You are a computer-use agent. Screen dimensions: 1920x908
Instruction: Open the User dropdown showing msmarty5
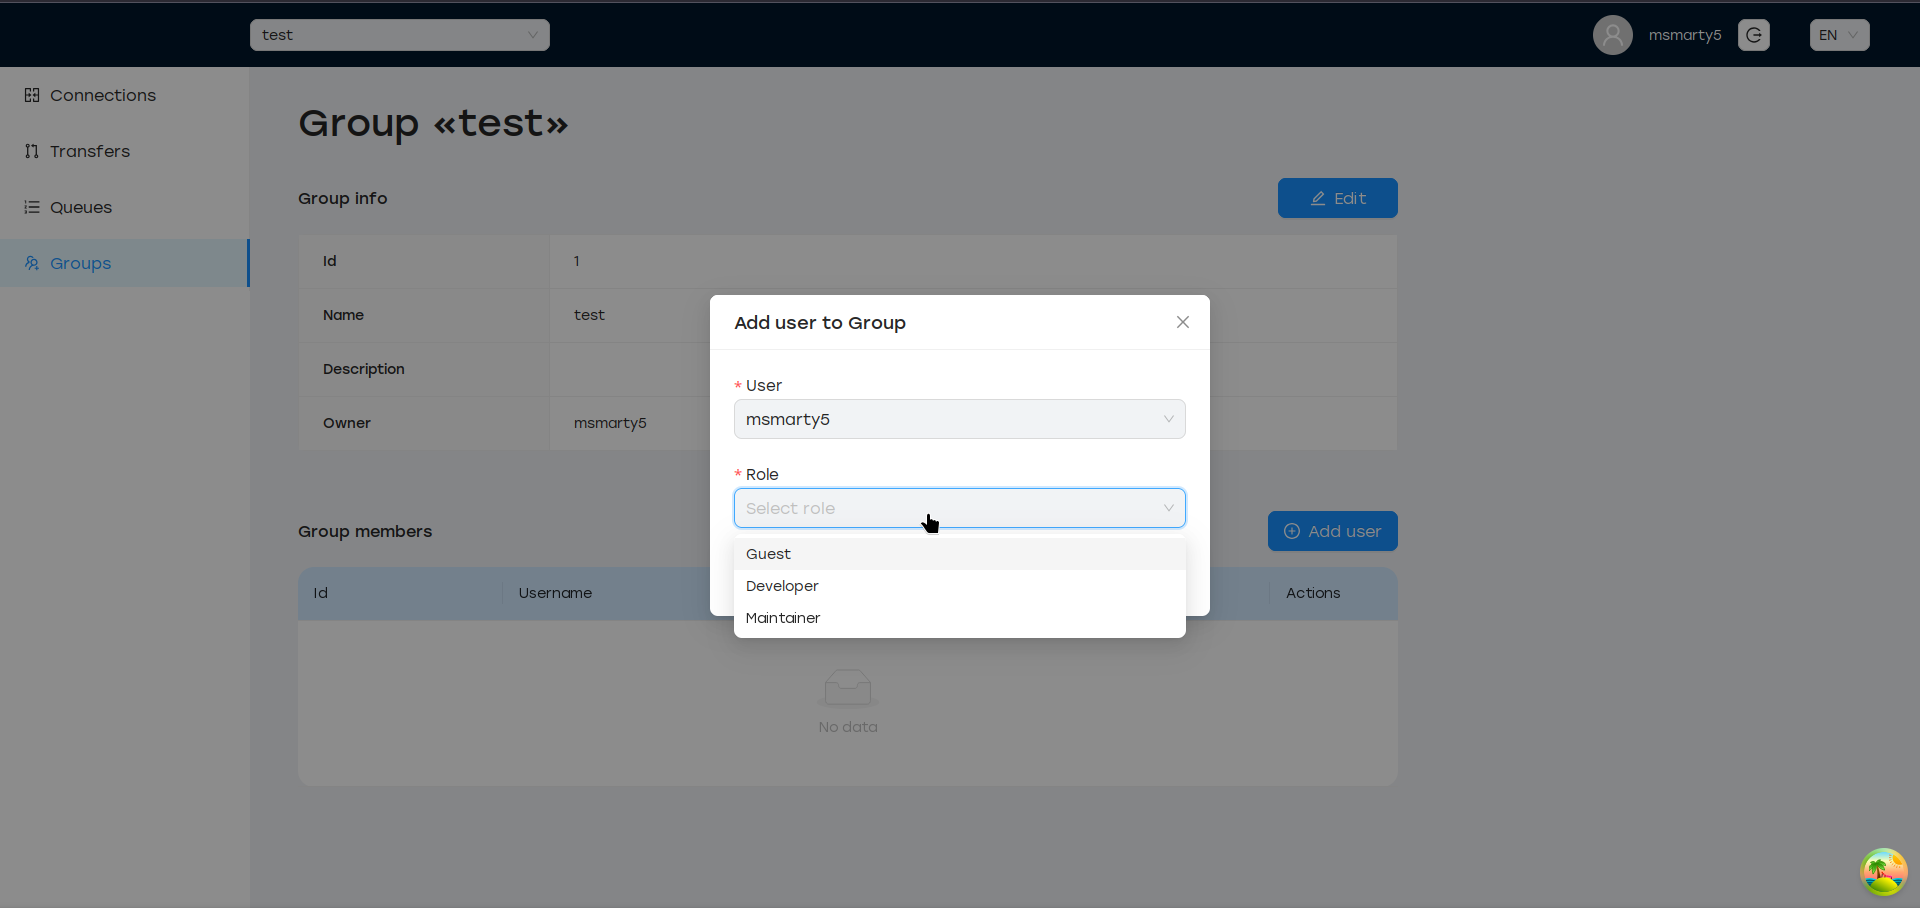pos(959,419)
